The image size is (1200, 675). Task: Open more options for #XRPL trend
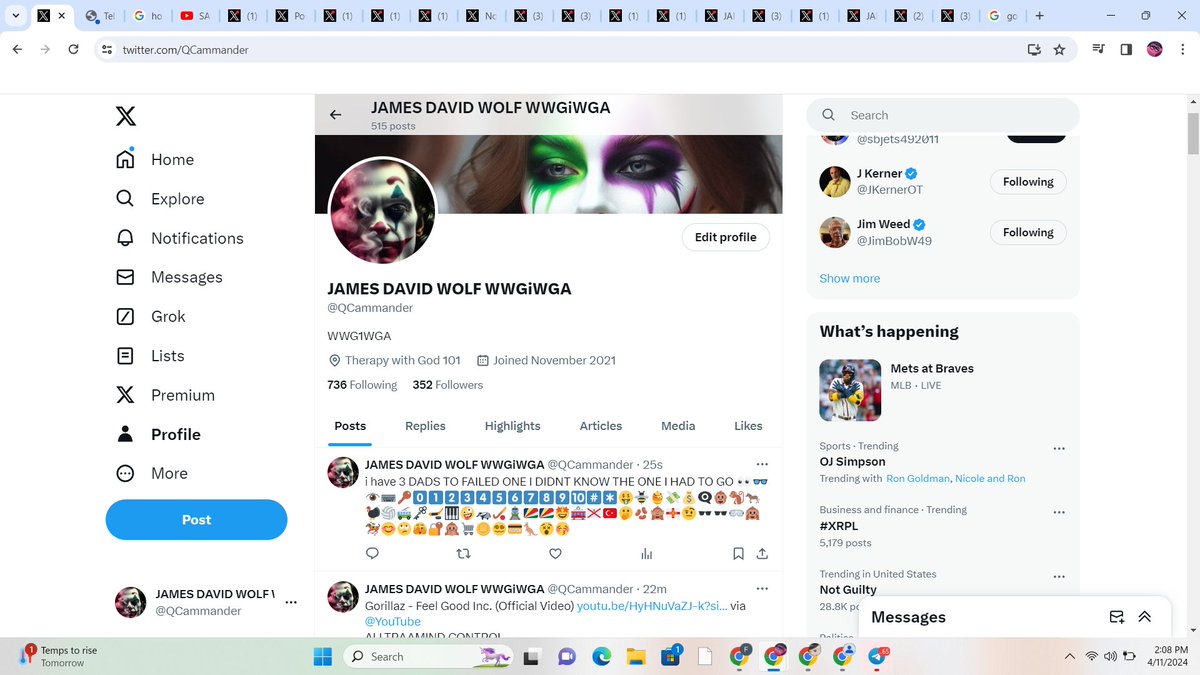point(1059,512)
